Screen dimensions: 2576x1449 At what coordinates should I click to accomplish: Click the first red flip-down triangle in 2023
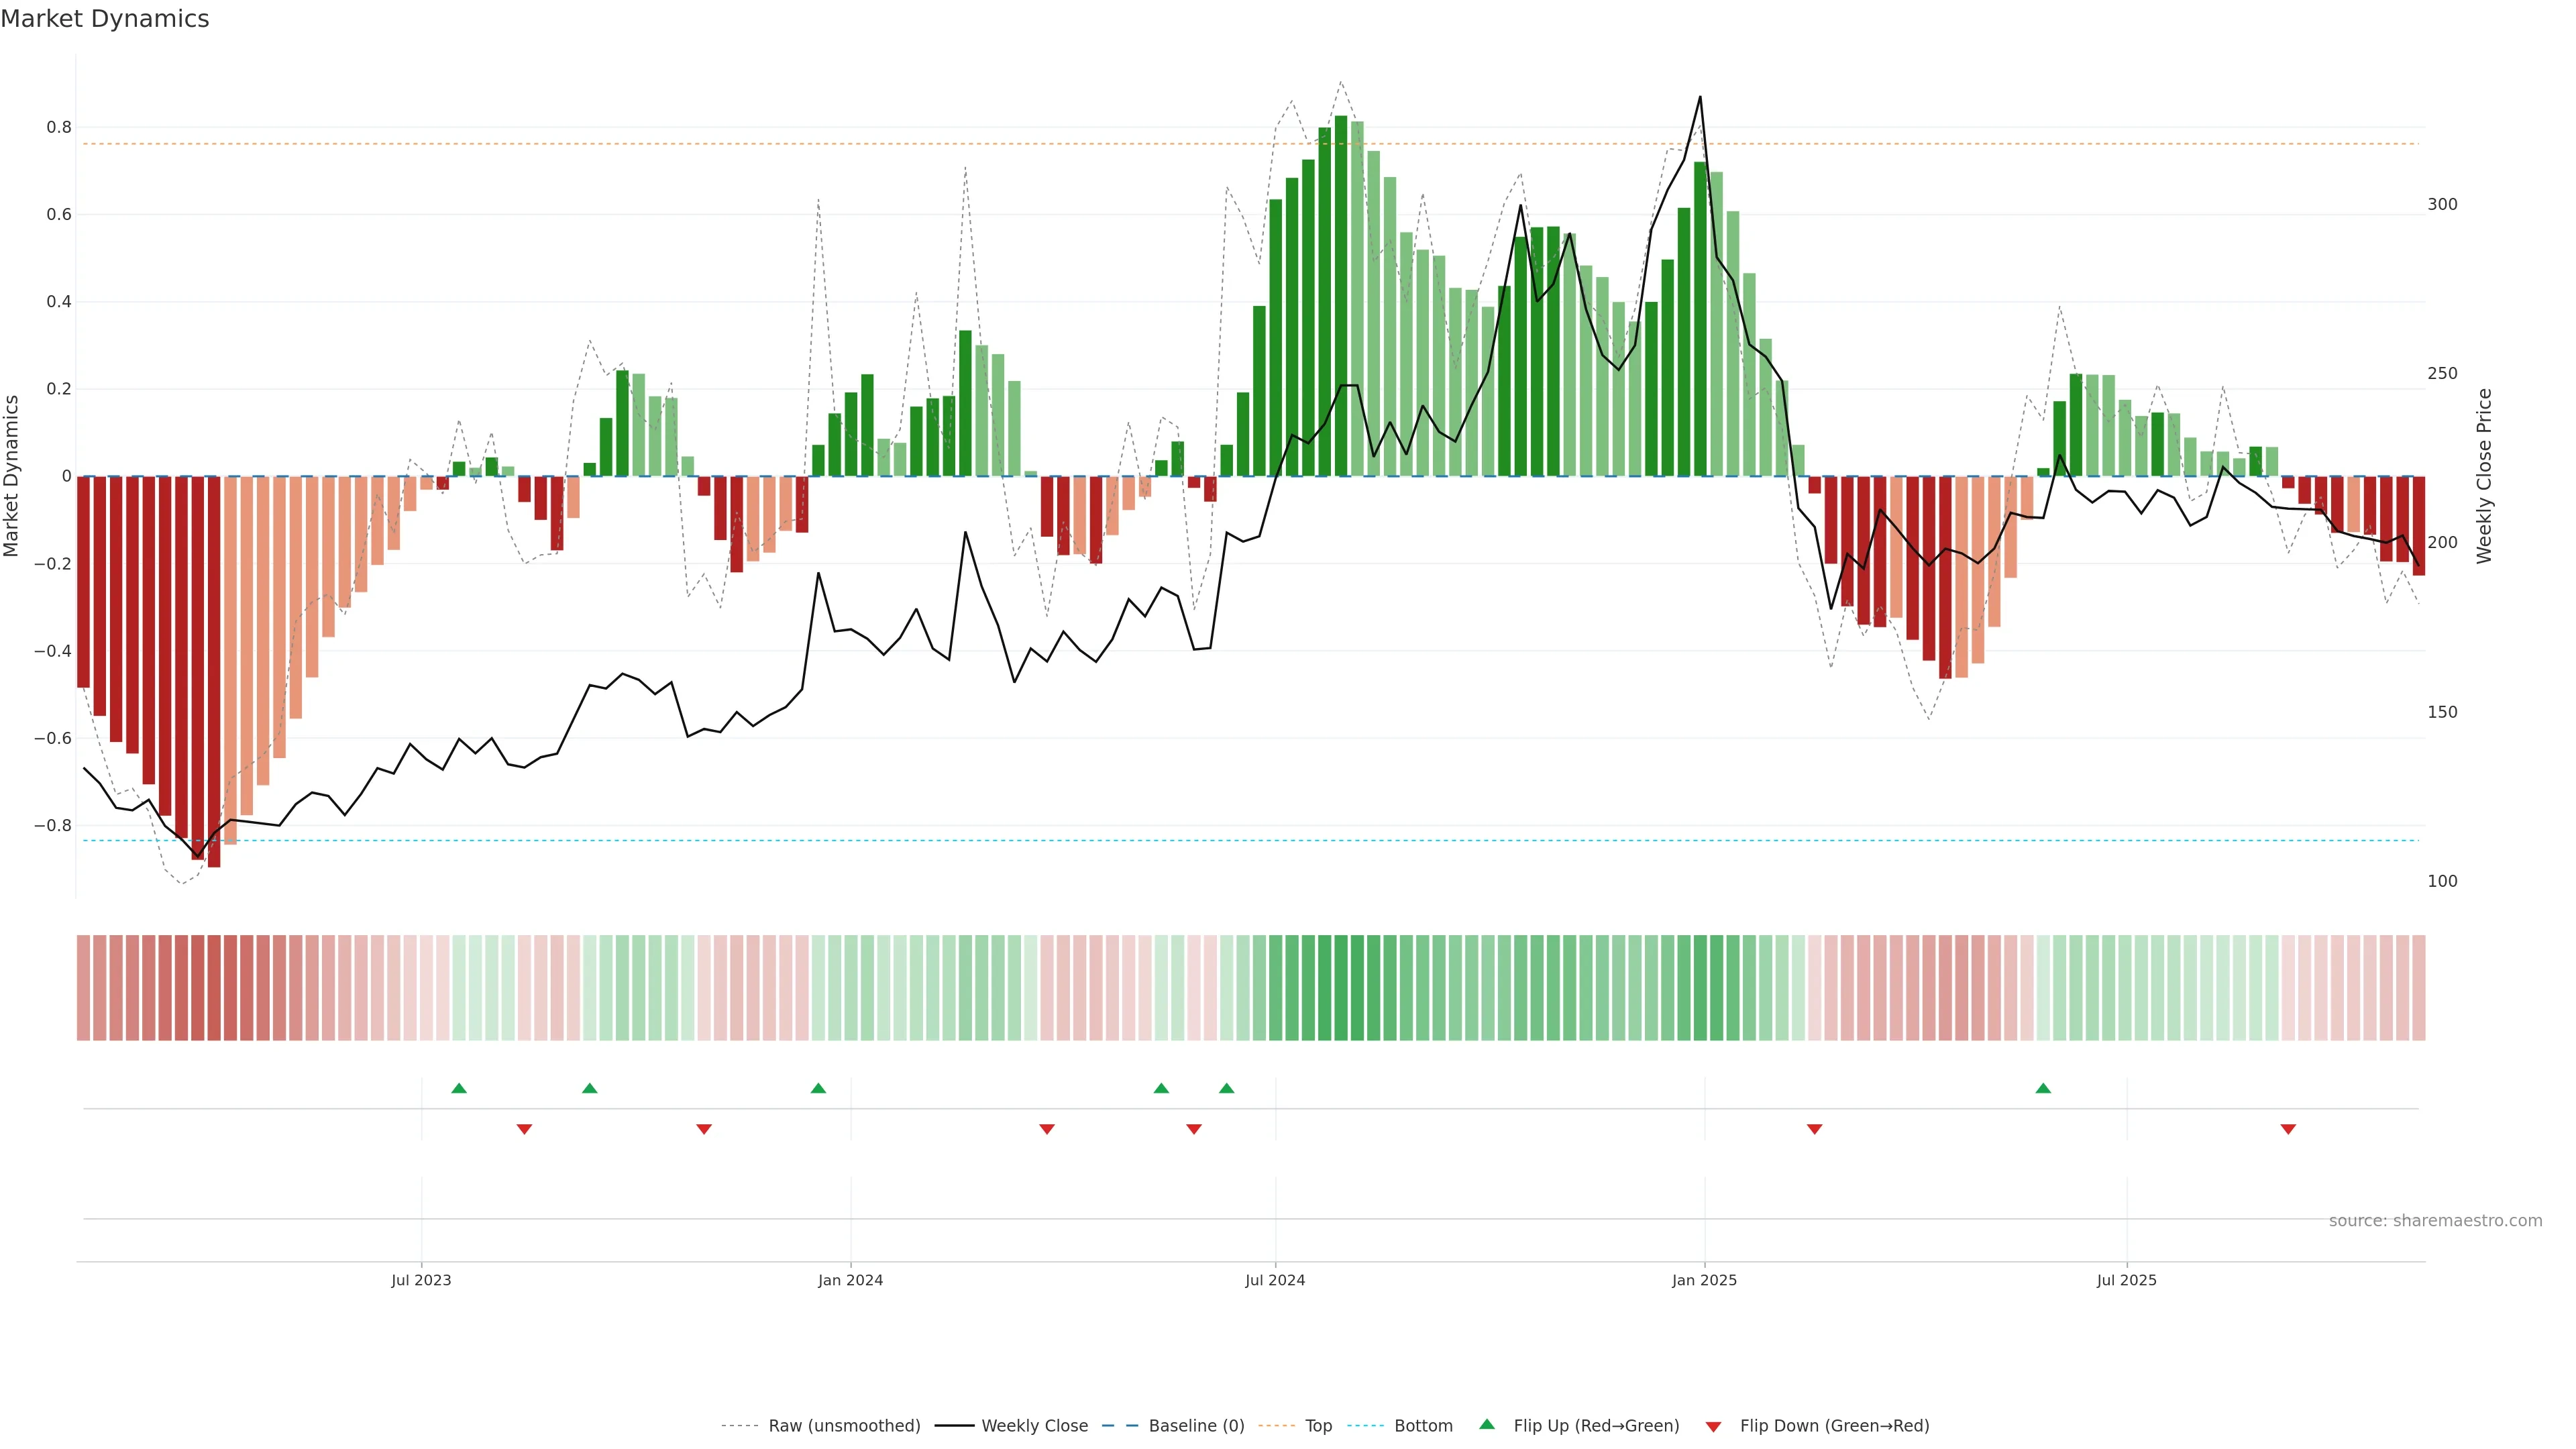[524, 1129]
